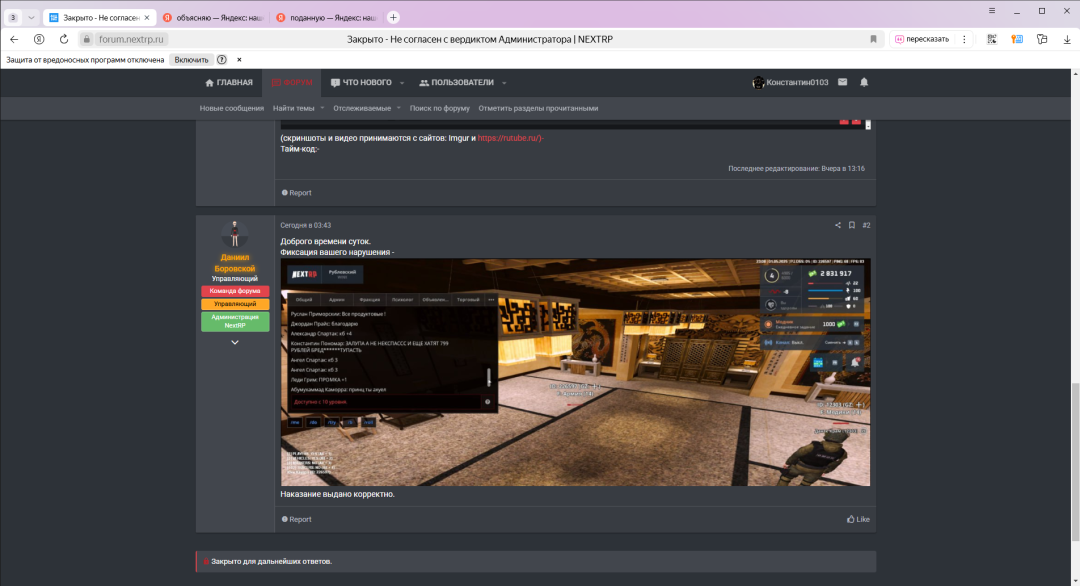Bookmark this page in the address bar
The image size is (1080, 586).
(873, 39)
